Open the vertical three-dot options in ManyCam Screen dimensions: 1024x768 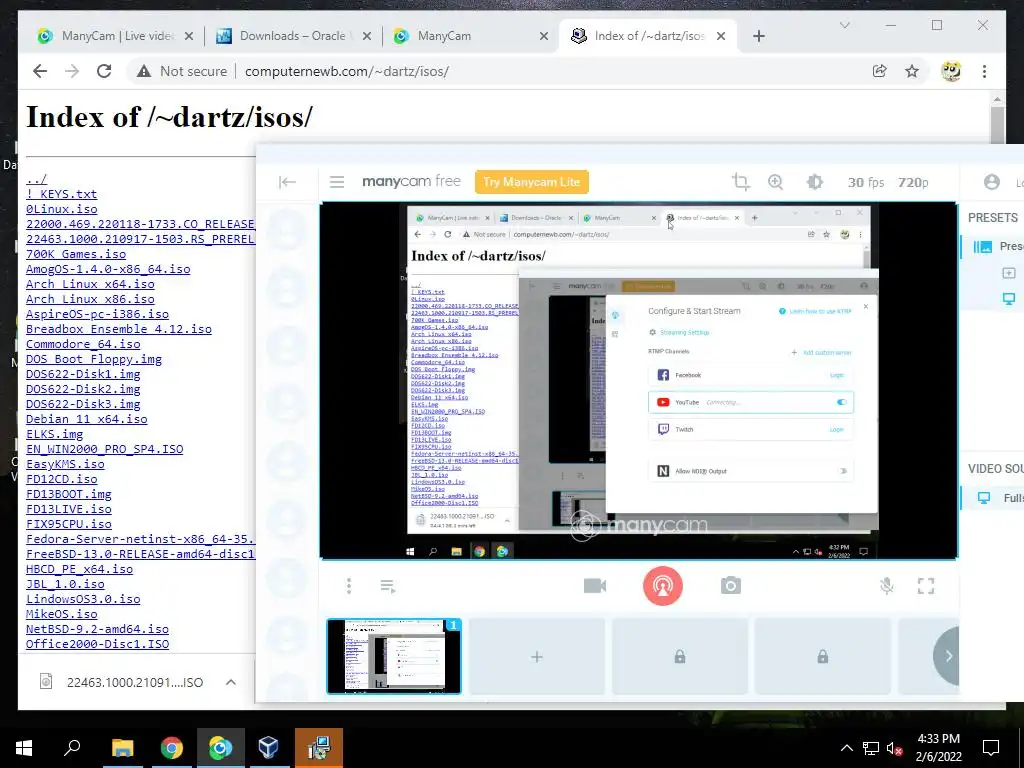click(349, 586)
